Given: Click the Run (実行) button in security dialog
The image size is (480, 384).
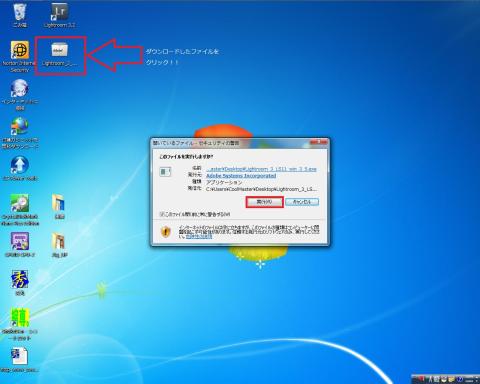Looking at the screenshot, I should (x=264, y=202).
